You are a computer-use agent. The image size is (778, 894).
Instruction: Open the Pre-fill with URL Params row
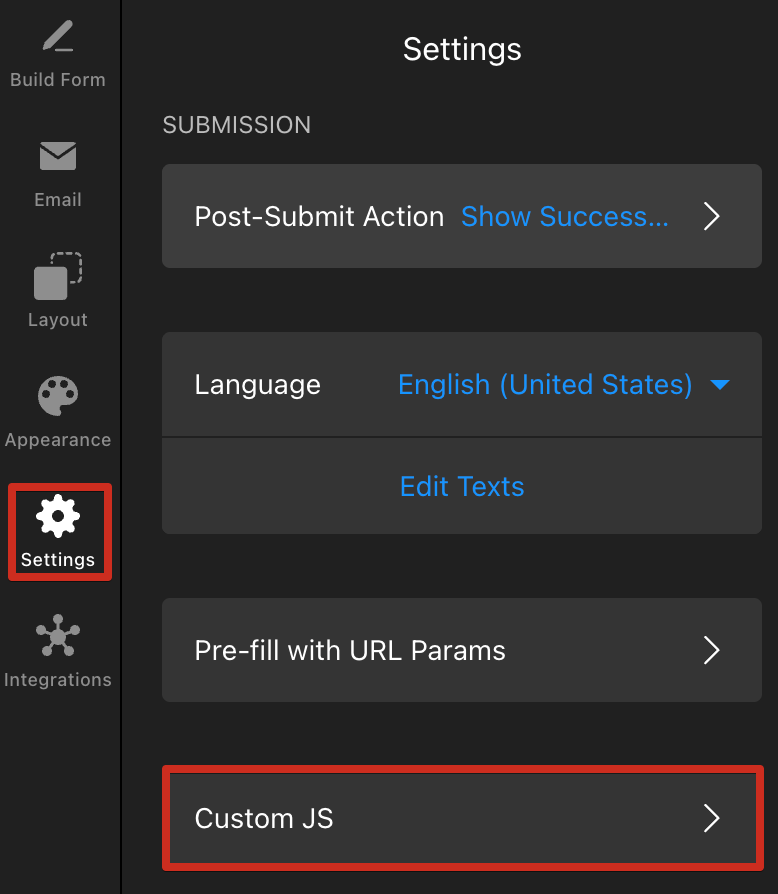click(462, 650)
